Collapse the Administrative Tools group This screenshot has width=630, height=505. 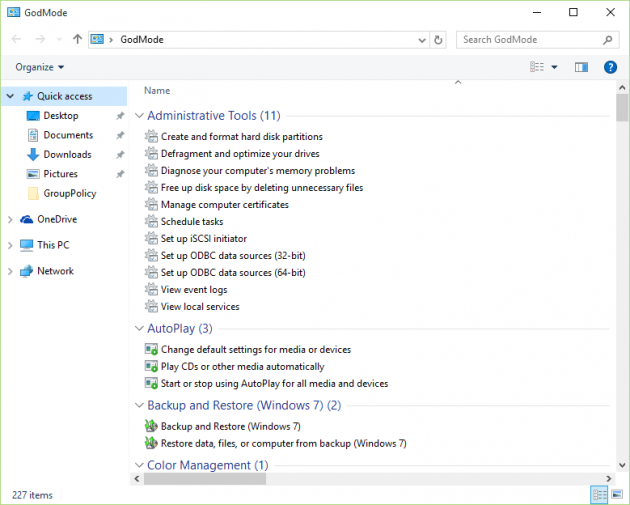tap(139, 116)
